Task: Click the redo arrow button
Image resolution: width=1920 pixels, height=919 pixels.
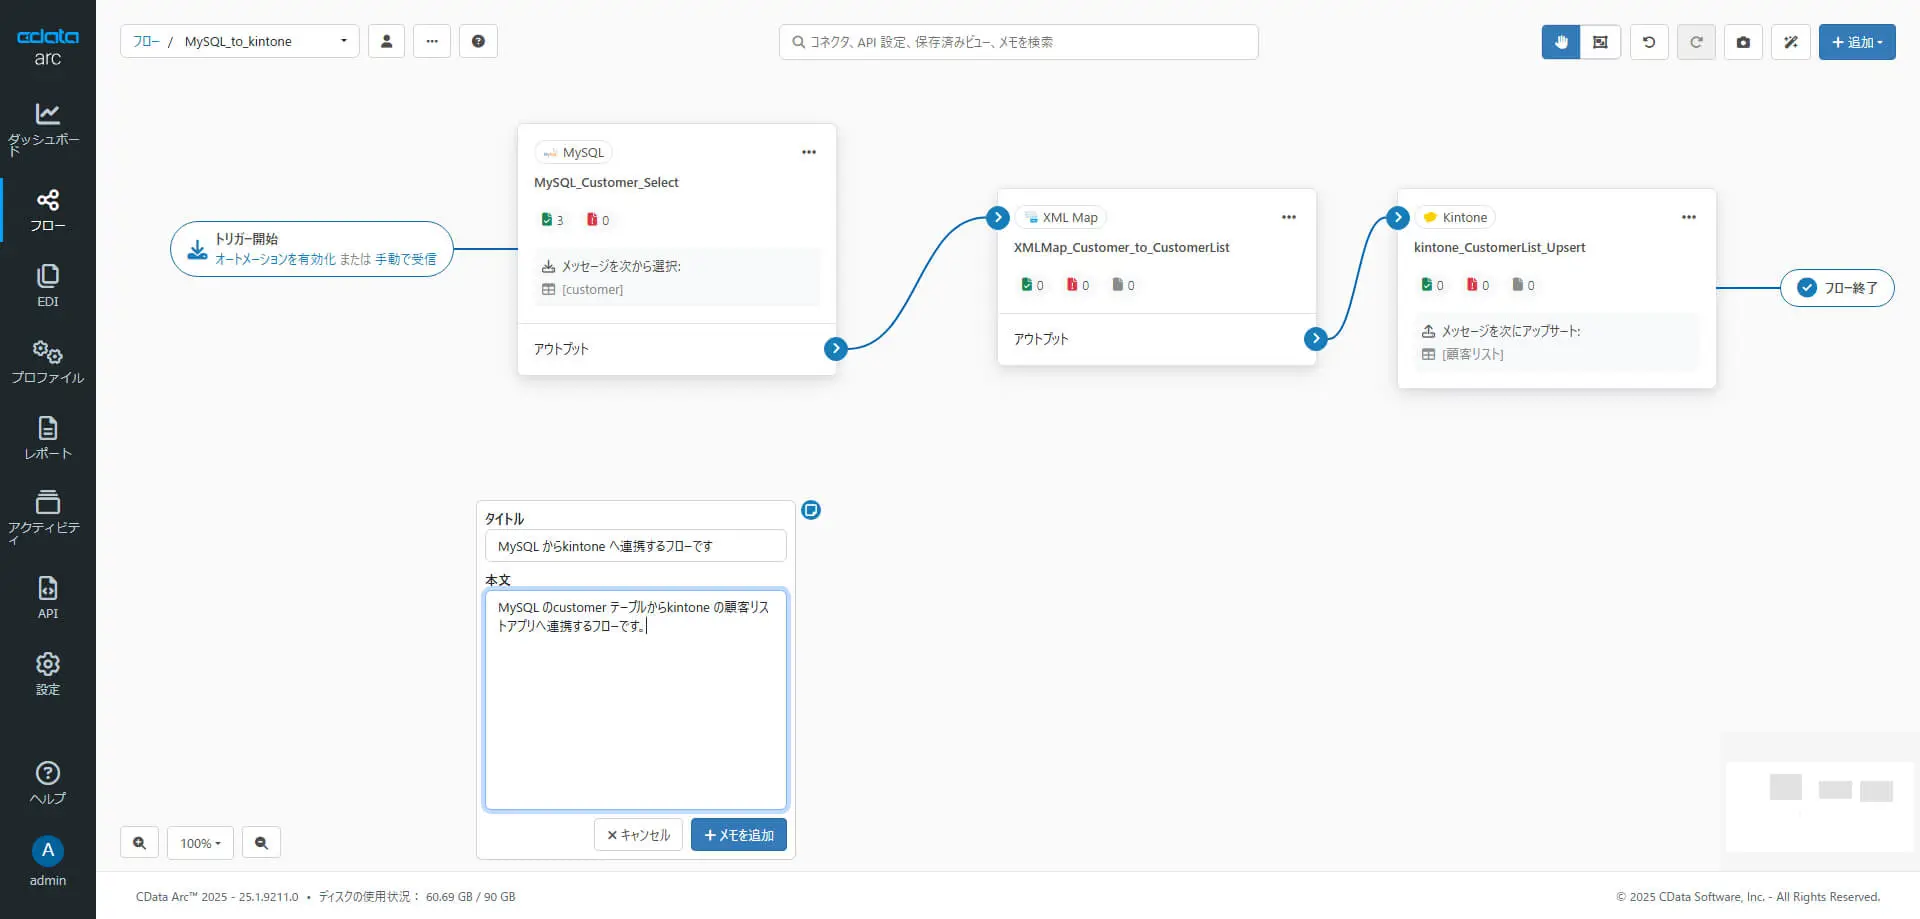Action: [1696, 42]
